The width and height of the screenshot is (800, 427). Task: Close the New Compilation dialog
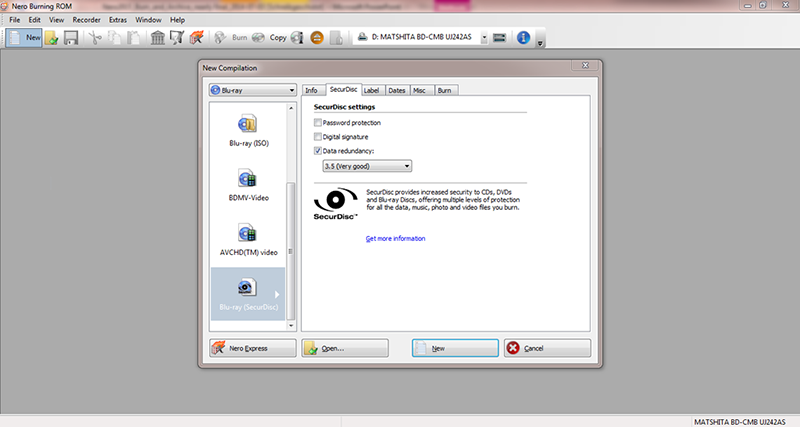(x=585, y=65)
